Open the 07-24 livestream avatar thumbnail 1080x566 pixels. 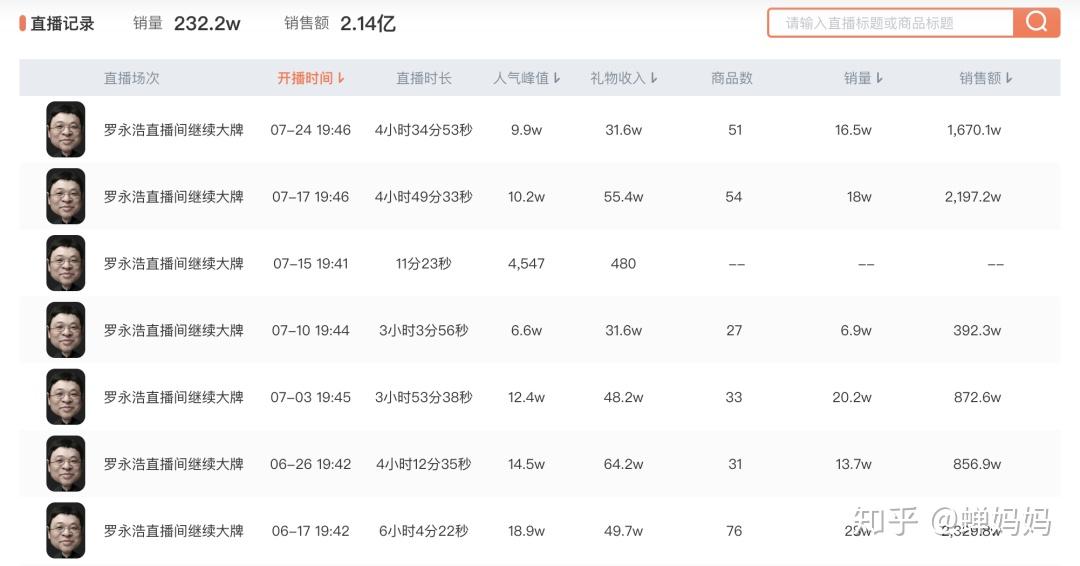pyautogui.click(x=66, y=130)
